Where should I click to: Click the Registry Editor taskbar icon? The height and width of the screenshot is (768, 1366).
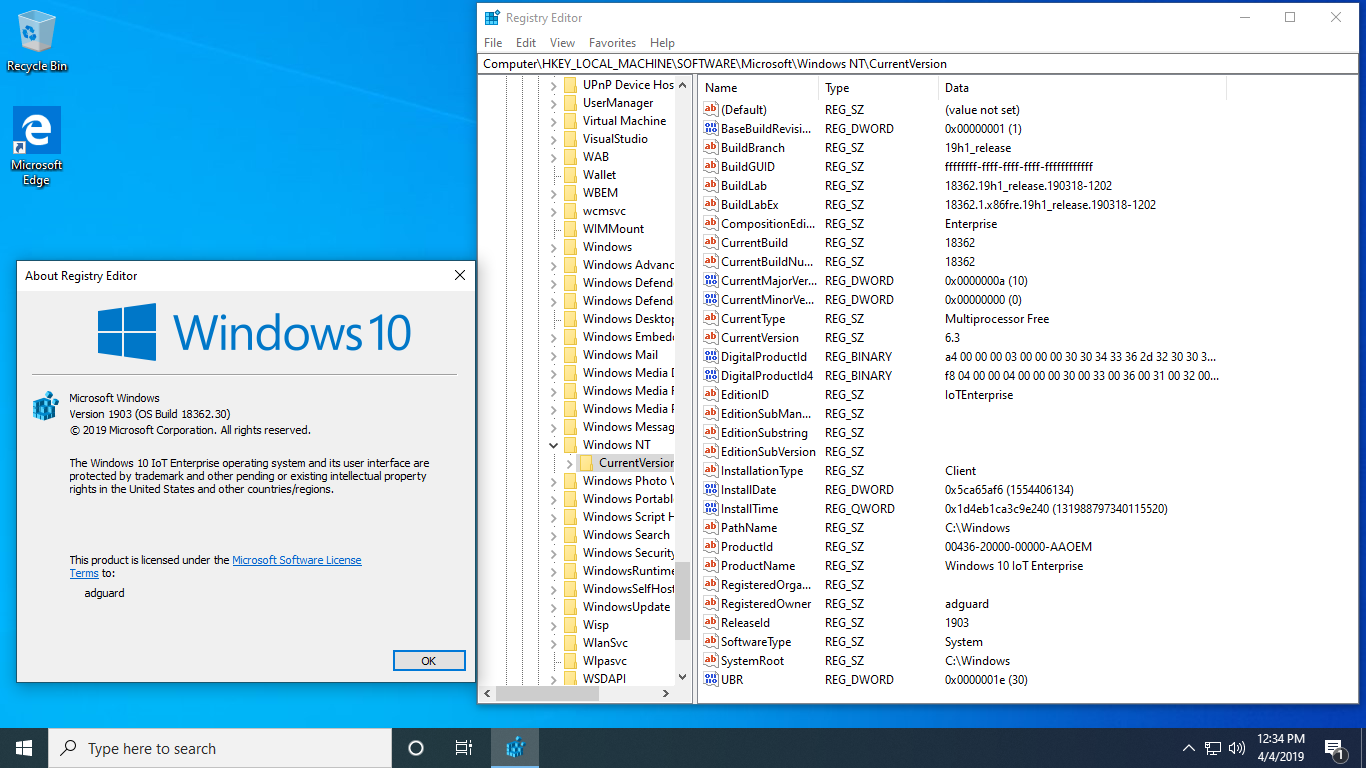click(x=515, y=748)
